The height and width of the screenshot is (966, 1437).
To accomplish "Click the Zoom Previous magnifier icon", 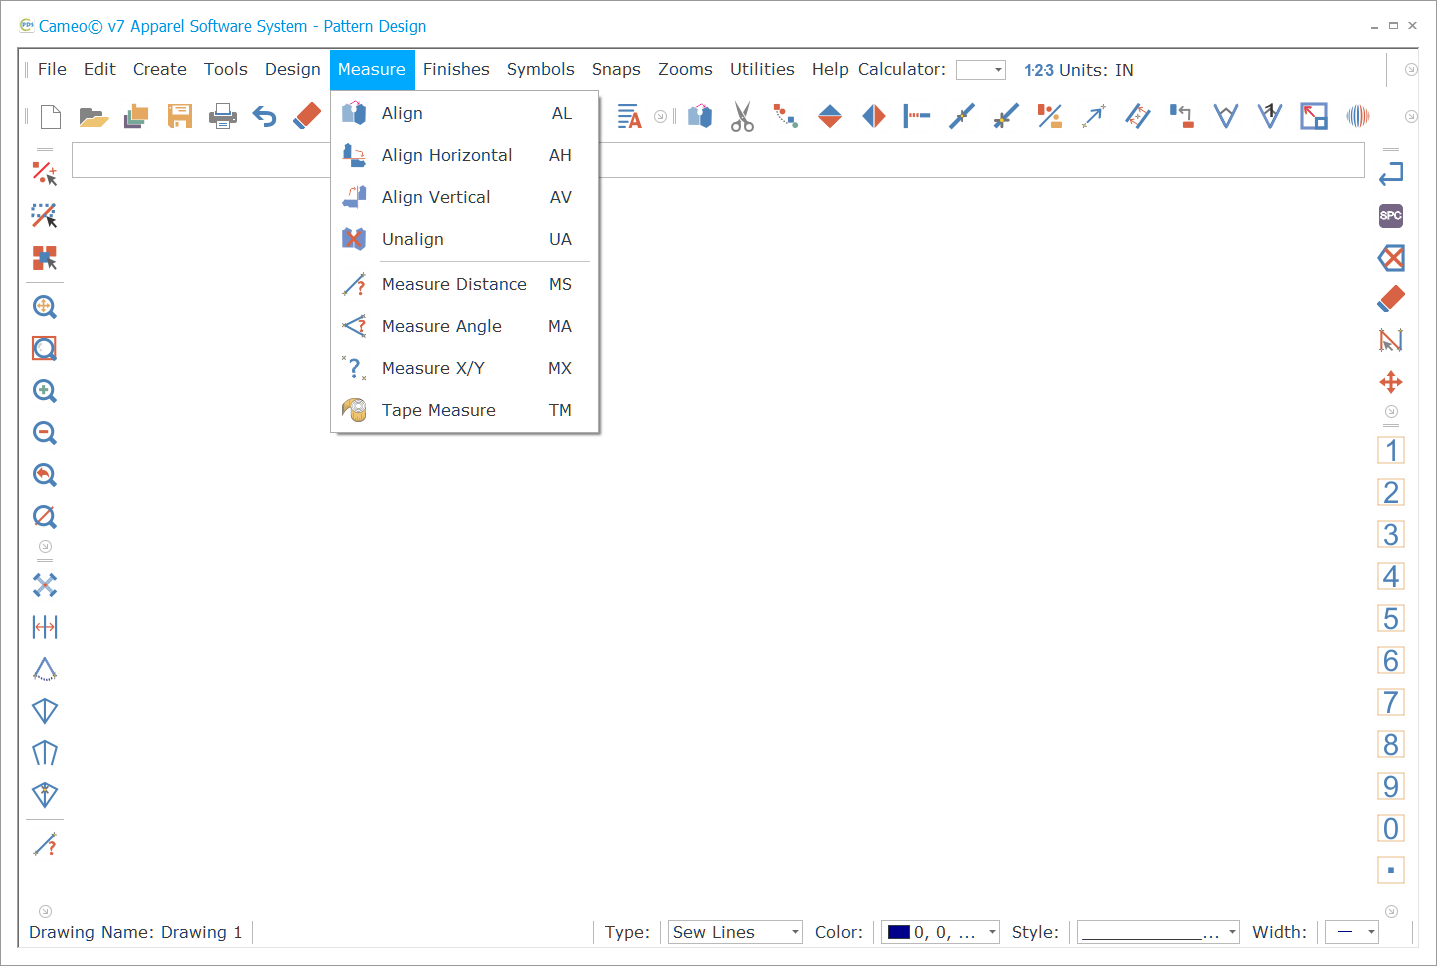I will point(45,475).
